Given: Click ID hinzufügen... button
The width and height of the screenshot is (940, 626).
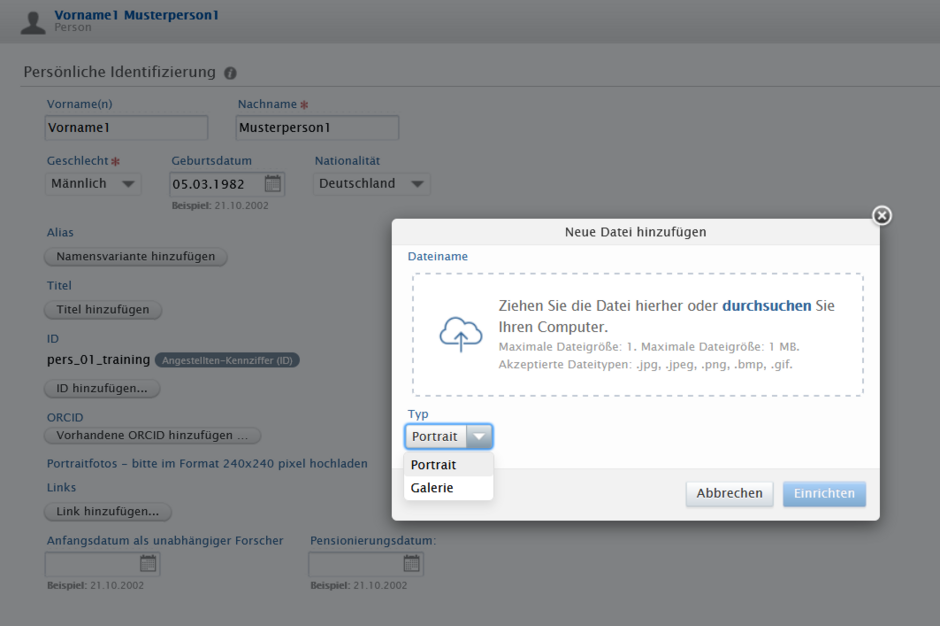Looking at the screenshot, I should point(102,389).
